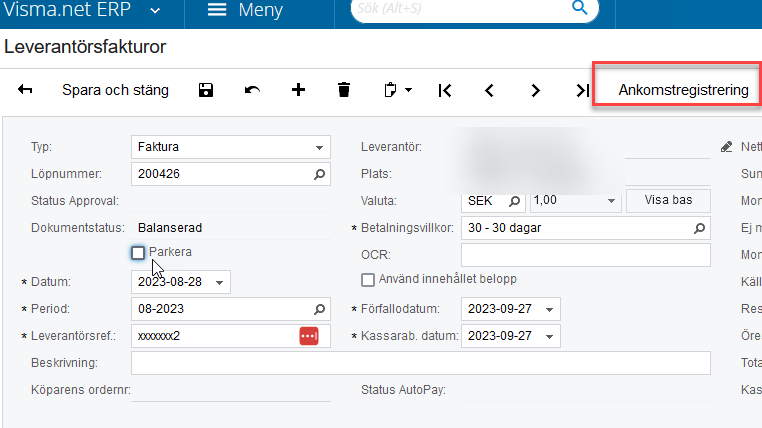Click into the Sök search field
This screenshot has width=762, height=428.
[462, 8]
